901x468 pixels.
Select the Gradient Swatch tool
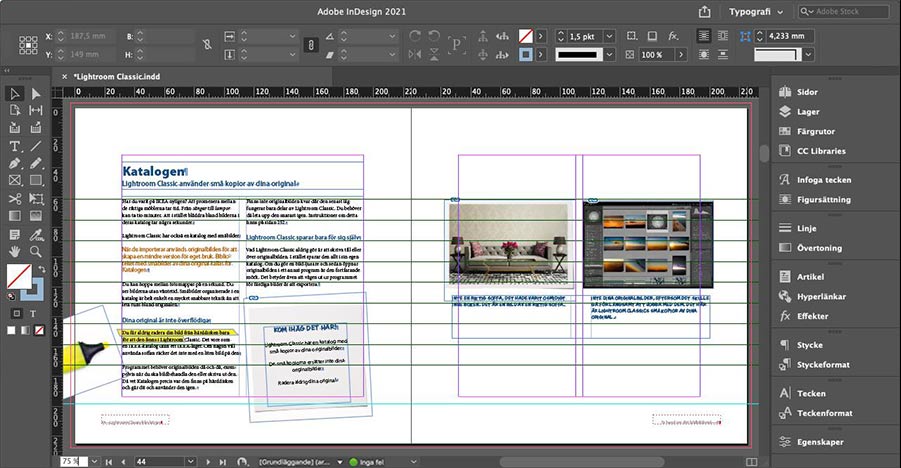[15, 216]
